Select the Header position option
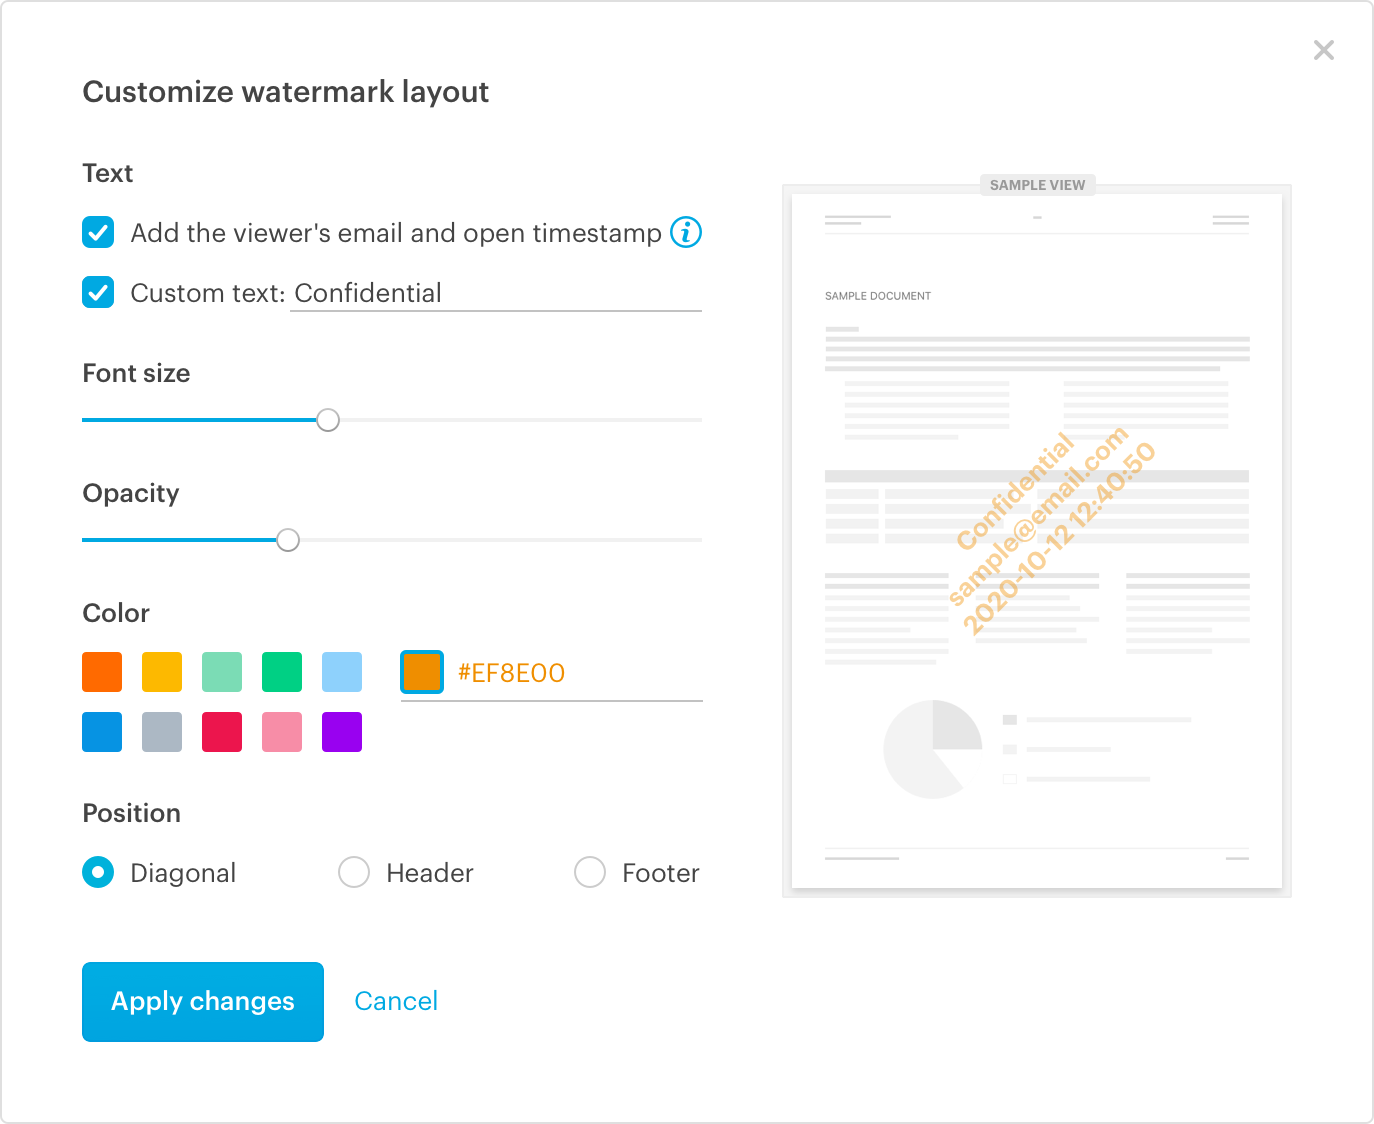The height and width of the screenshot is (1124, 1374). pyautogui.click(x=353, y=872)
